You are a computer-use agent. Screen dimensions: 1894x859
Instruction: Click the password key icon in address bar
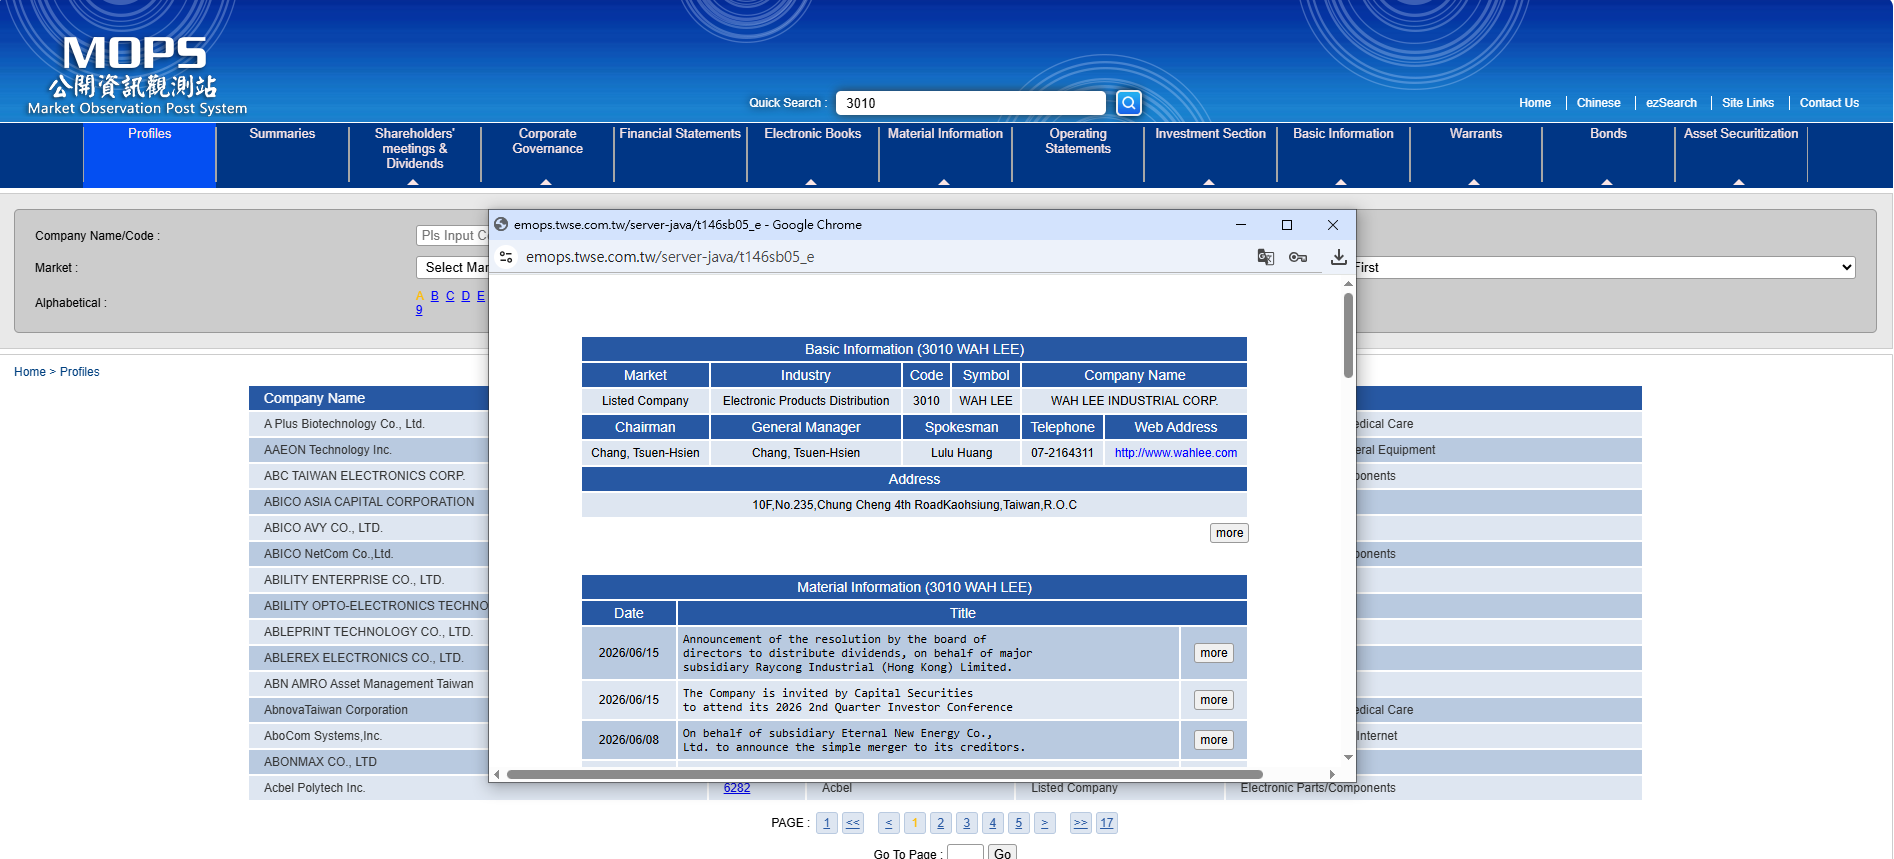tap(1298, 257)
